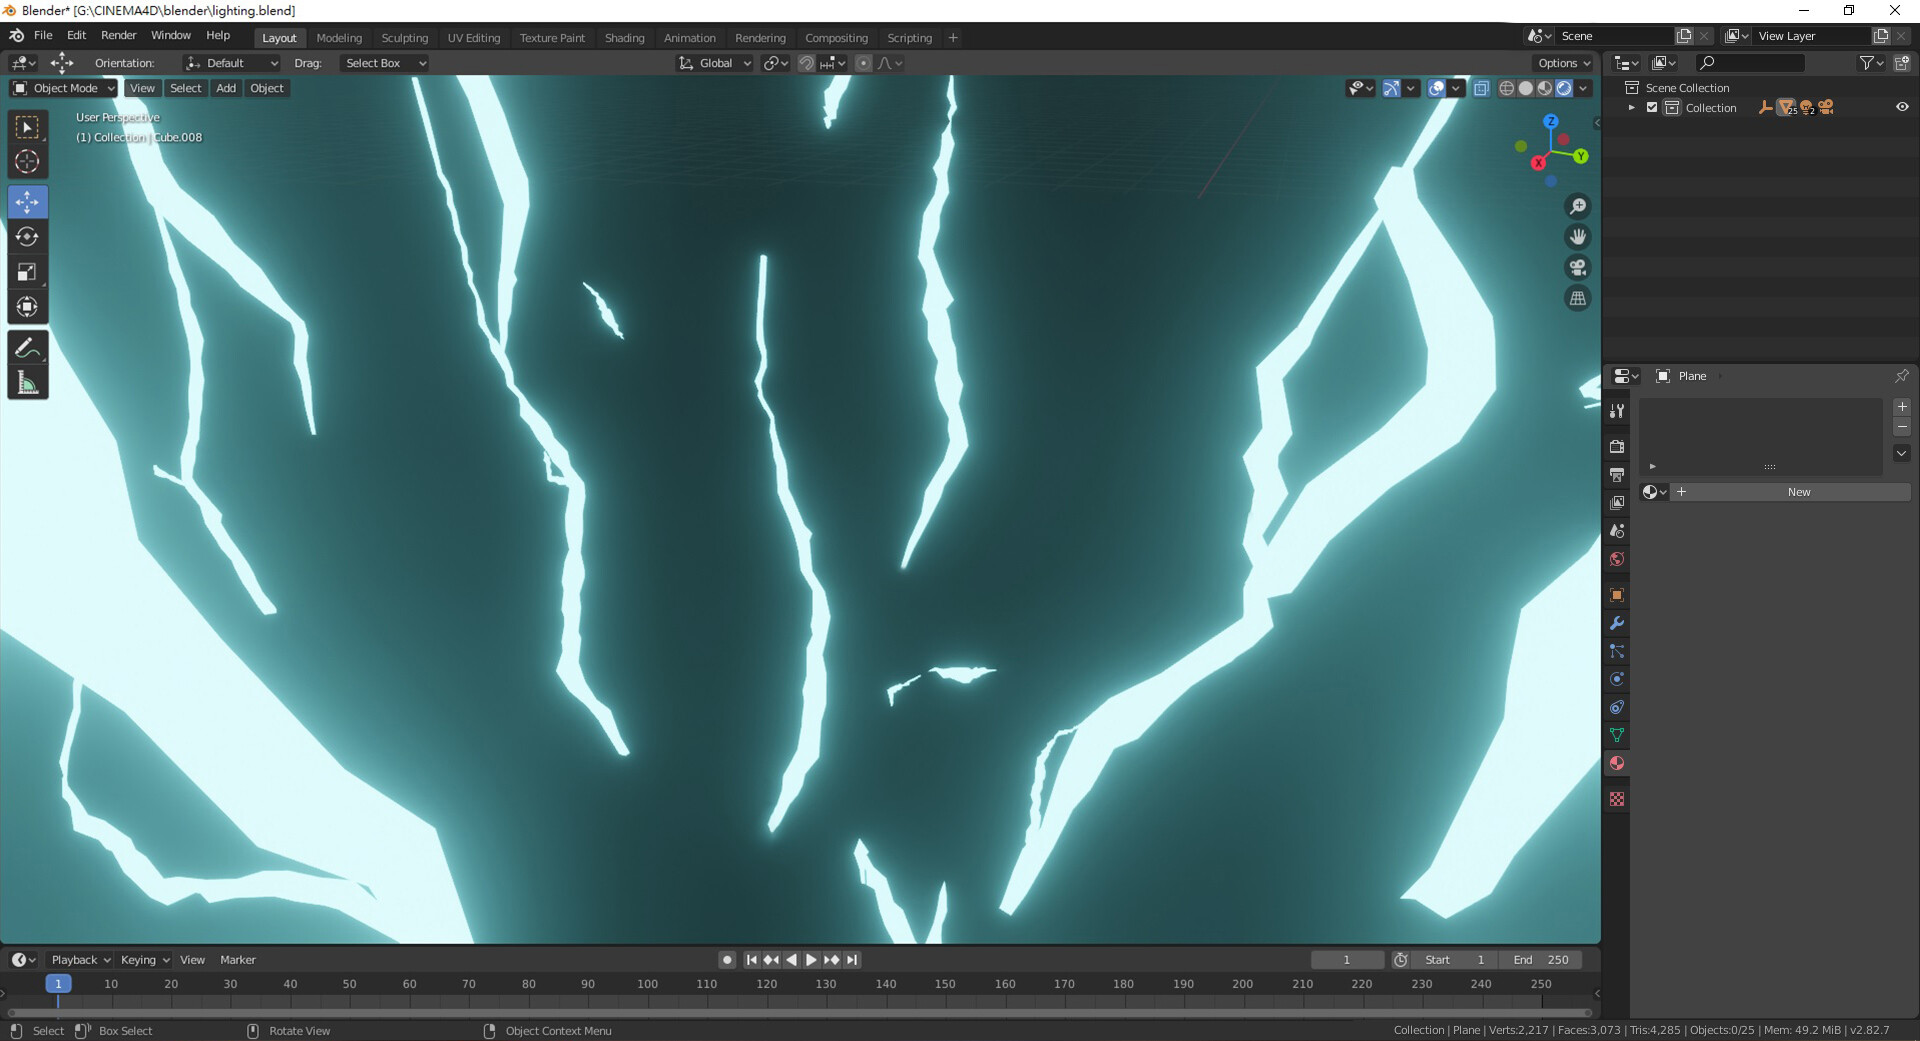Click the New material button
Image resolution: width=1920 pixels, height=1041 pixels.
point(1798,491)
